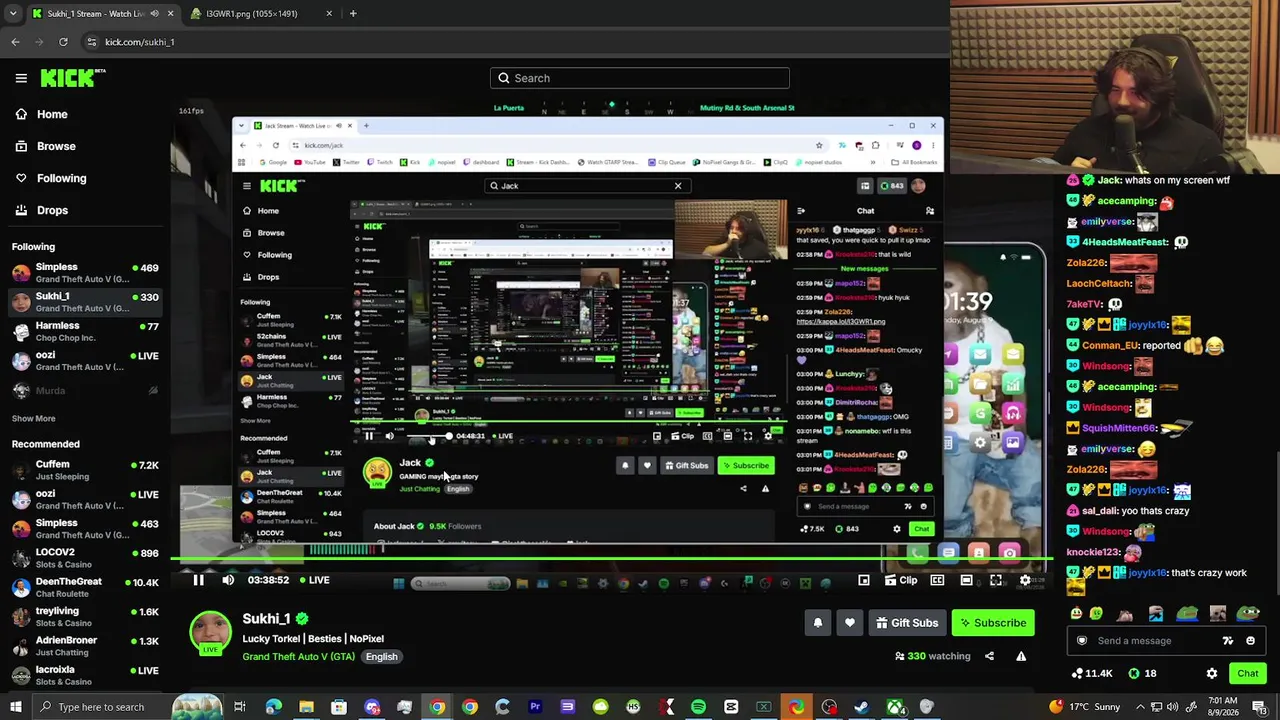Toggle theater mode on the player
Viewport: 1280px width, 720px height.
click(966, 580)
